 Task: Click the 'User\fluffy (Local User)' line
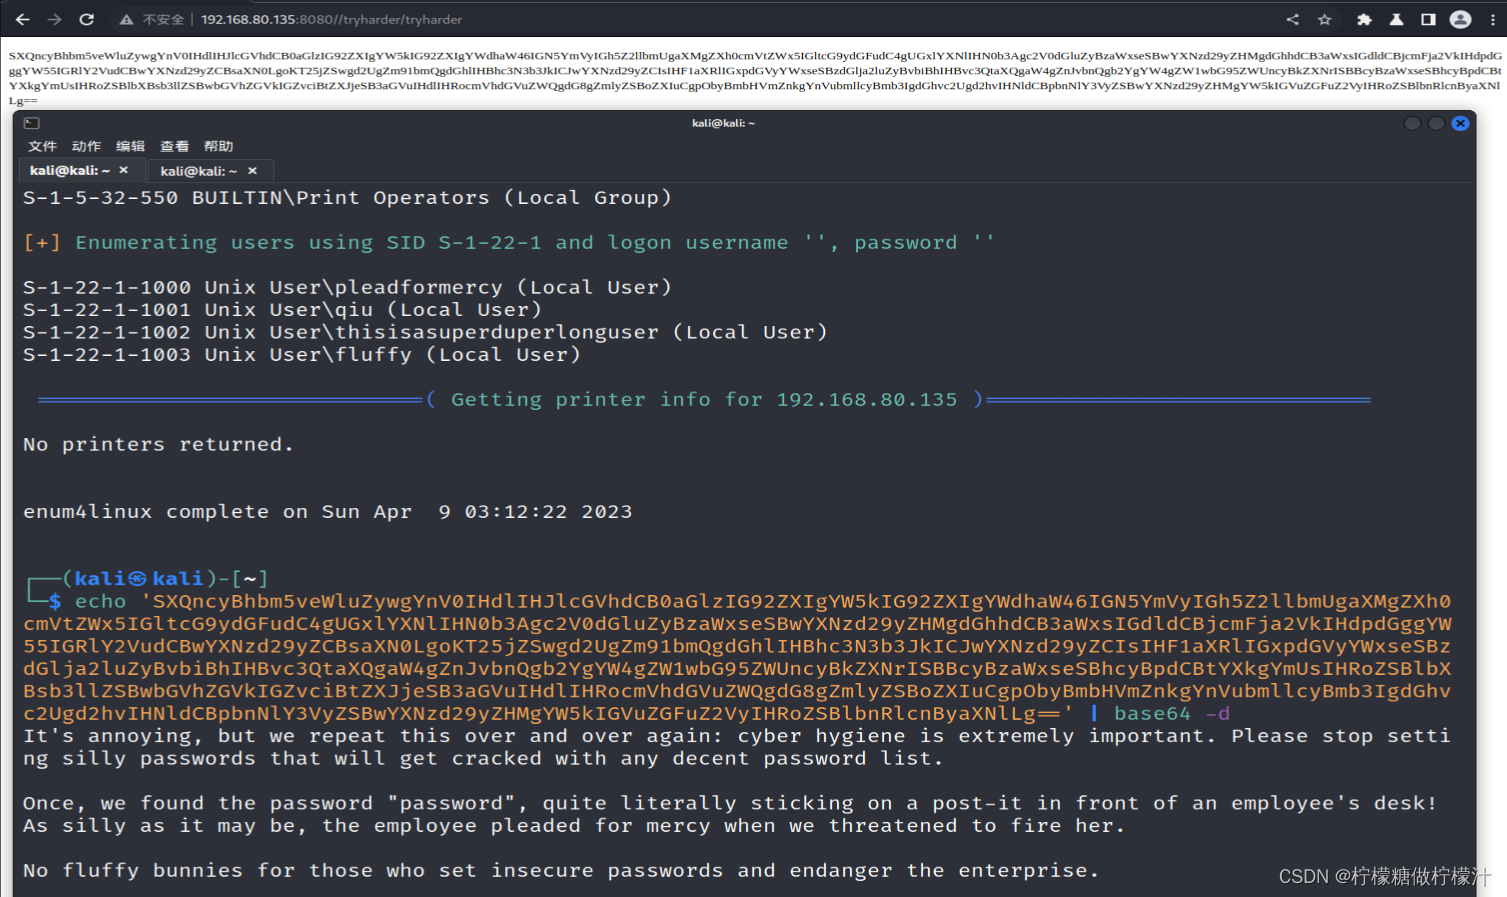point(302,355)
